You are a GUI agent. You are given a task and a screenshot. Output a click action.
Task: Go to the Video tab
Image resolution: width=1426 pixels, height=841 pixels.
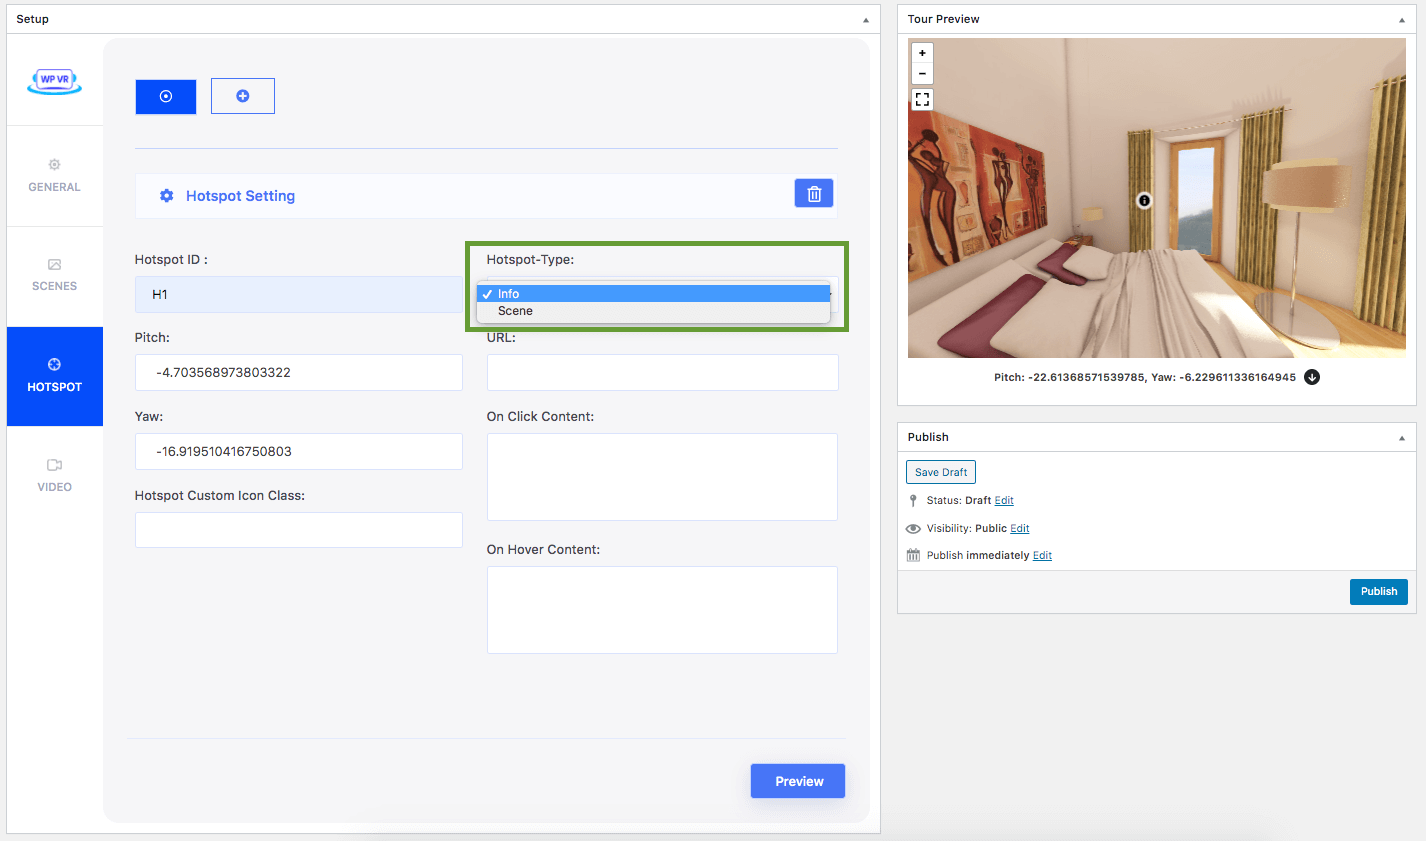pos(55,476)
